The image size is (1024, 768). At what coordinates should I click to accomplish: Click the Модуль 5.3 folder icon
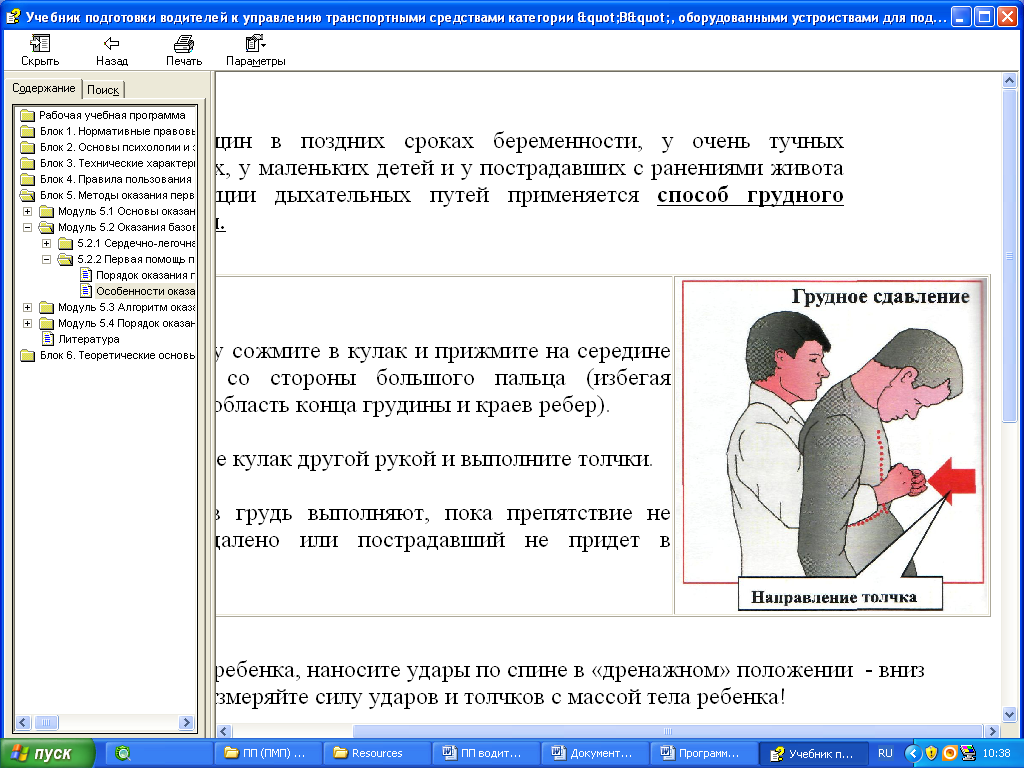tap(46, 308)
